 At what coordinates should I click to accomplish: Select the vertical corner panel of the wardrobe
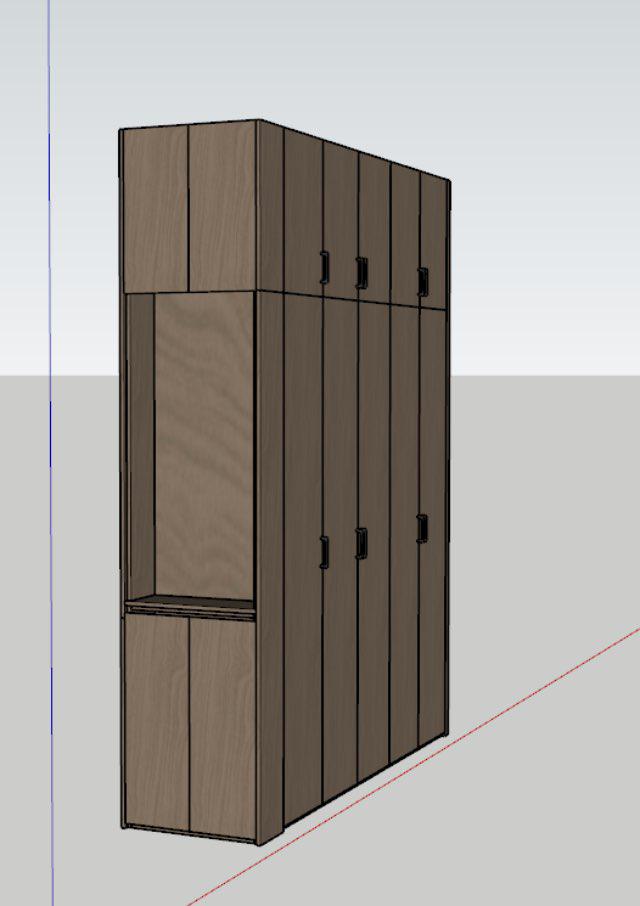coord(269,480)
